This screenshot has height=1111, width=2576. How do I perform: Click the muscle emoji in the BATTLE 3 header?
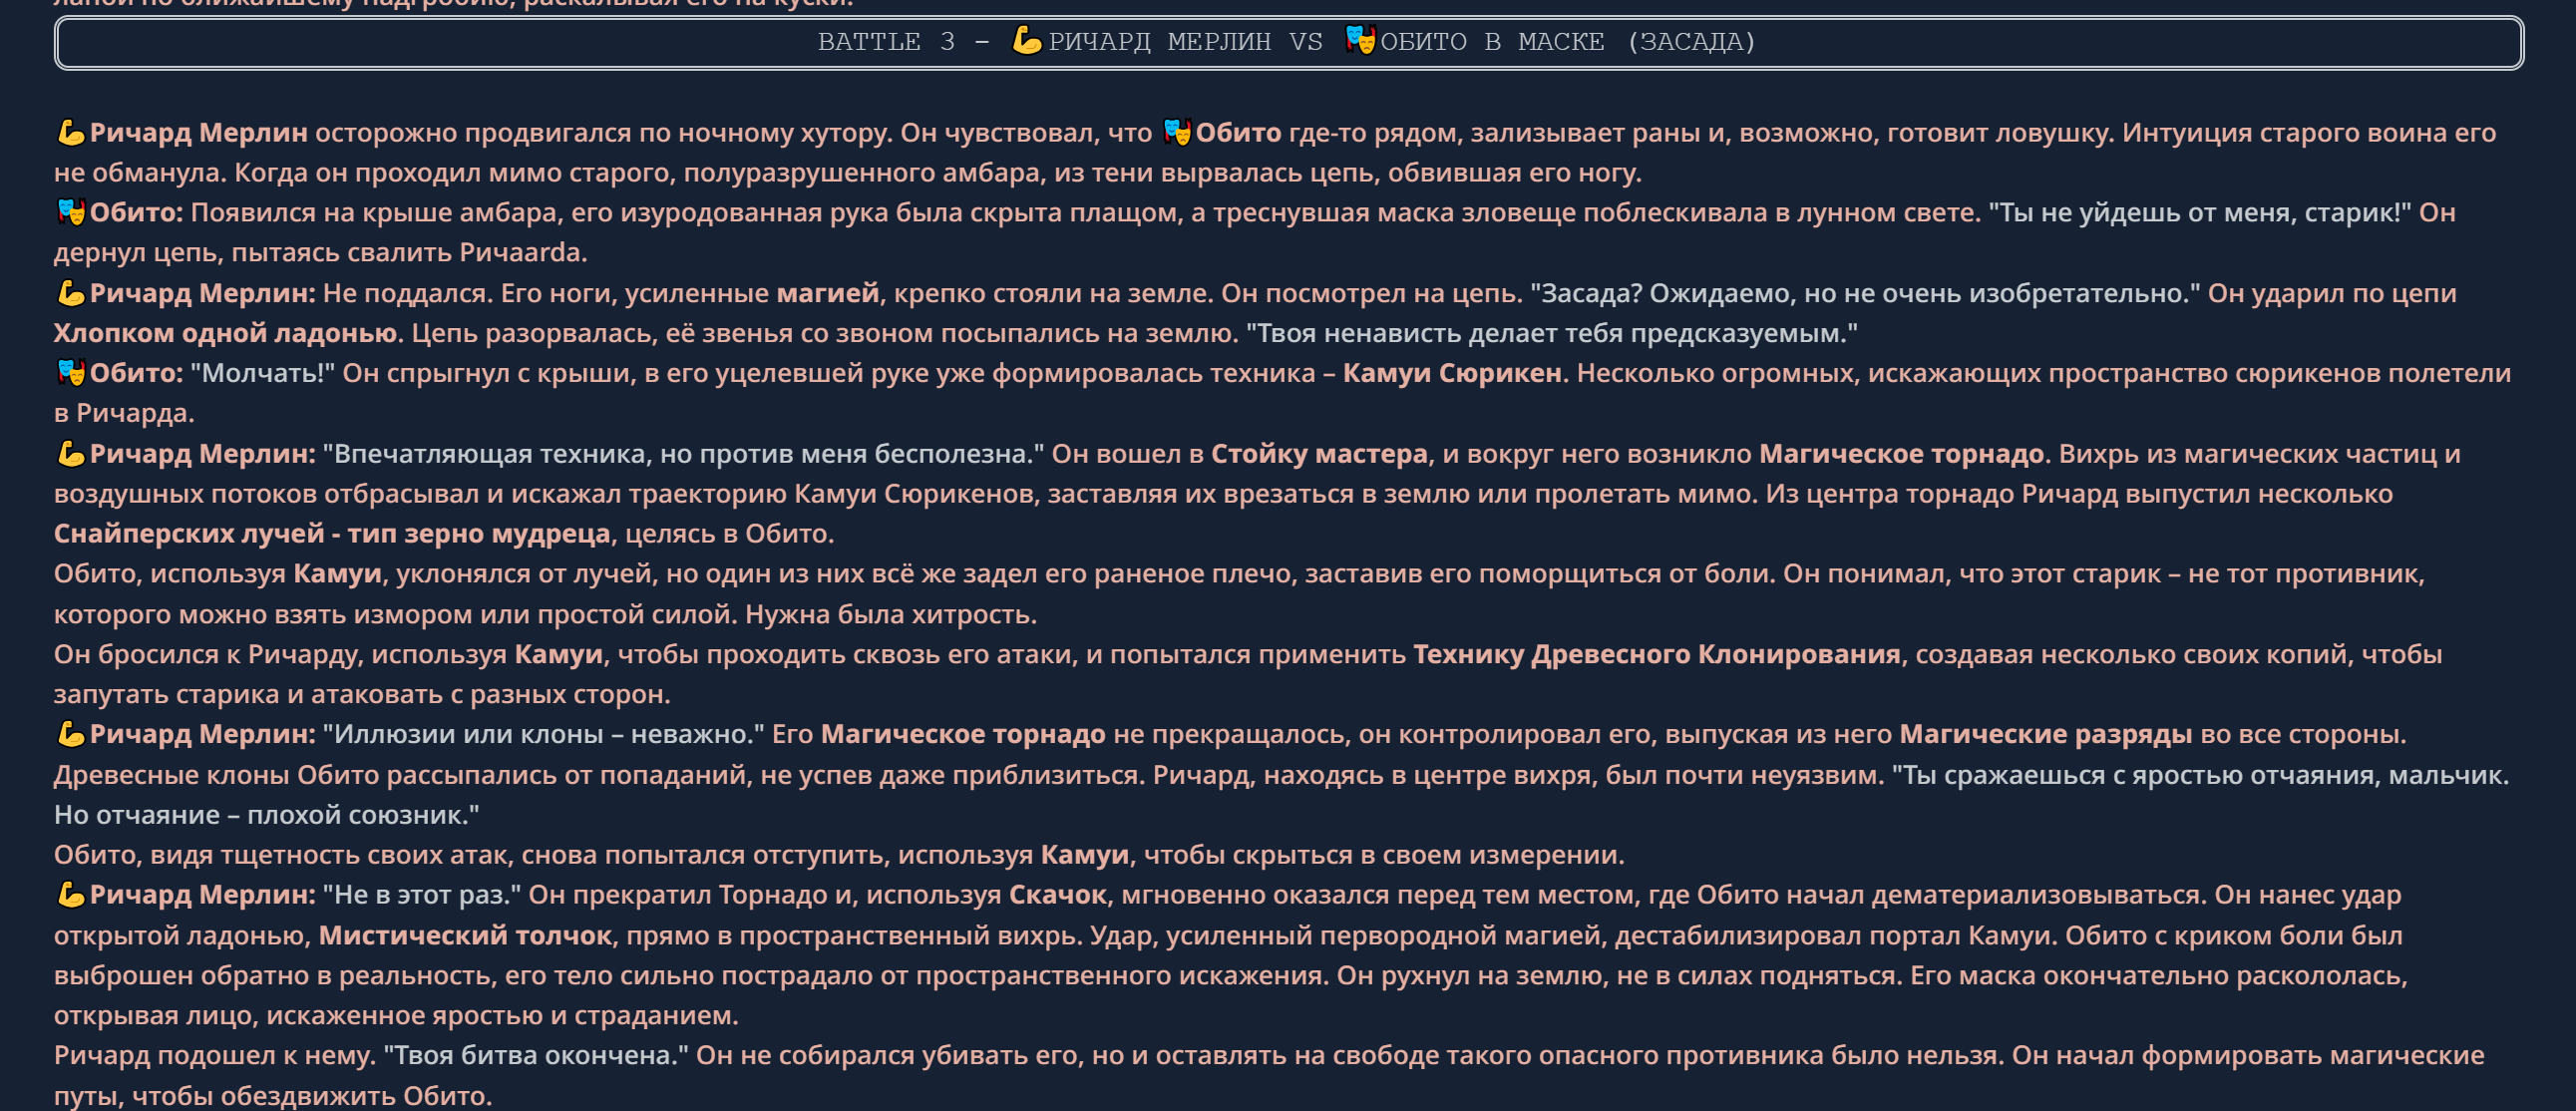[1027, 40]
